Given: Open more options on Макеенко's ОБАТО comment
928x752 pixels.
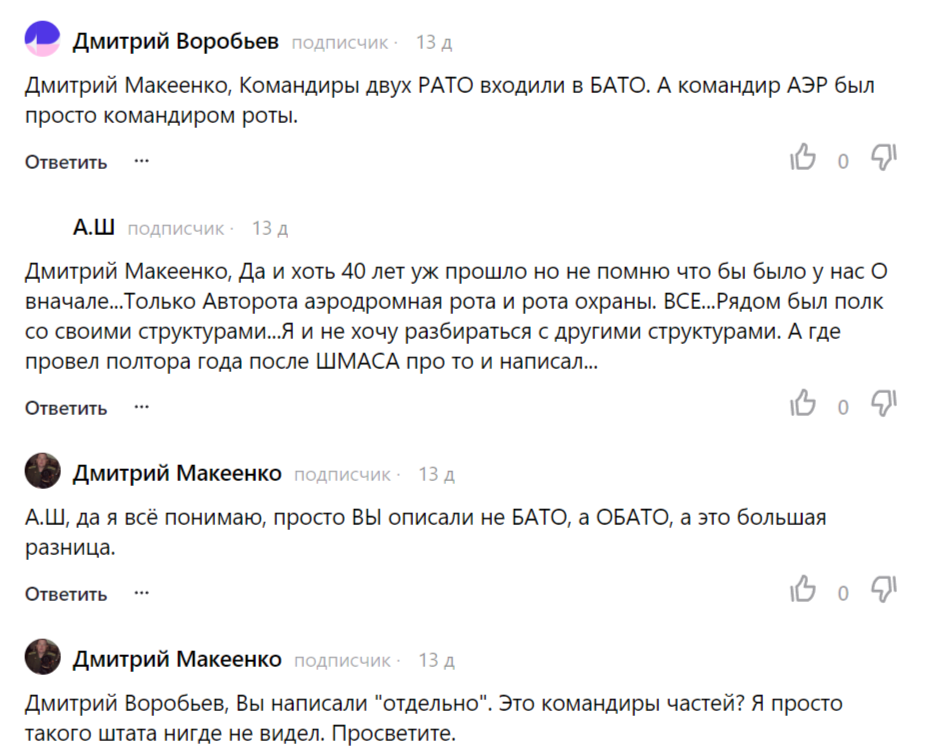Looking at the screenshot, I should coord(141,591).
